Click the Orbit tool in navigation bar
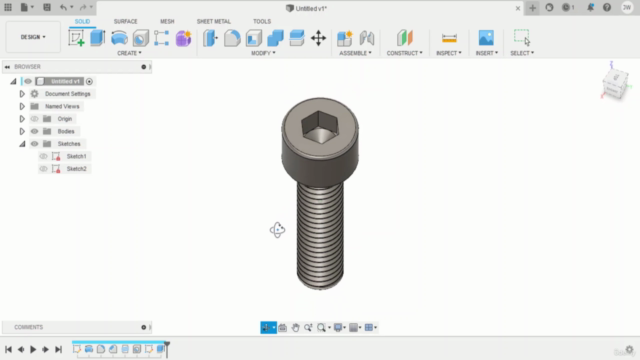This screenshot has width=640, height=360. 266,327
